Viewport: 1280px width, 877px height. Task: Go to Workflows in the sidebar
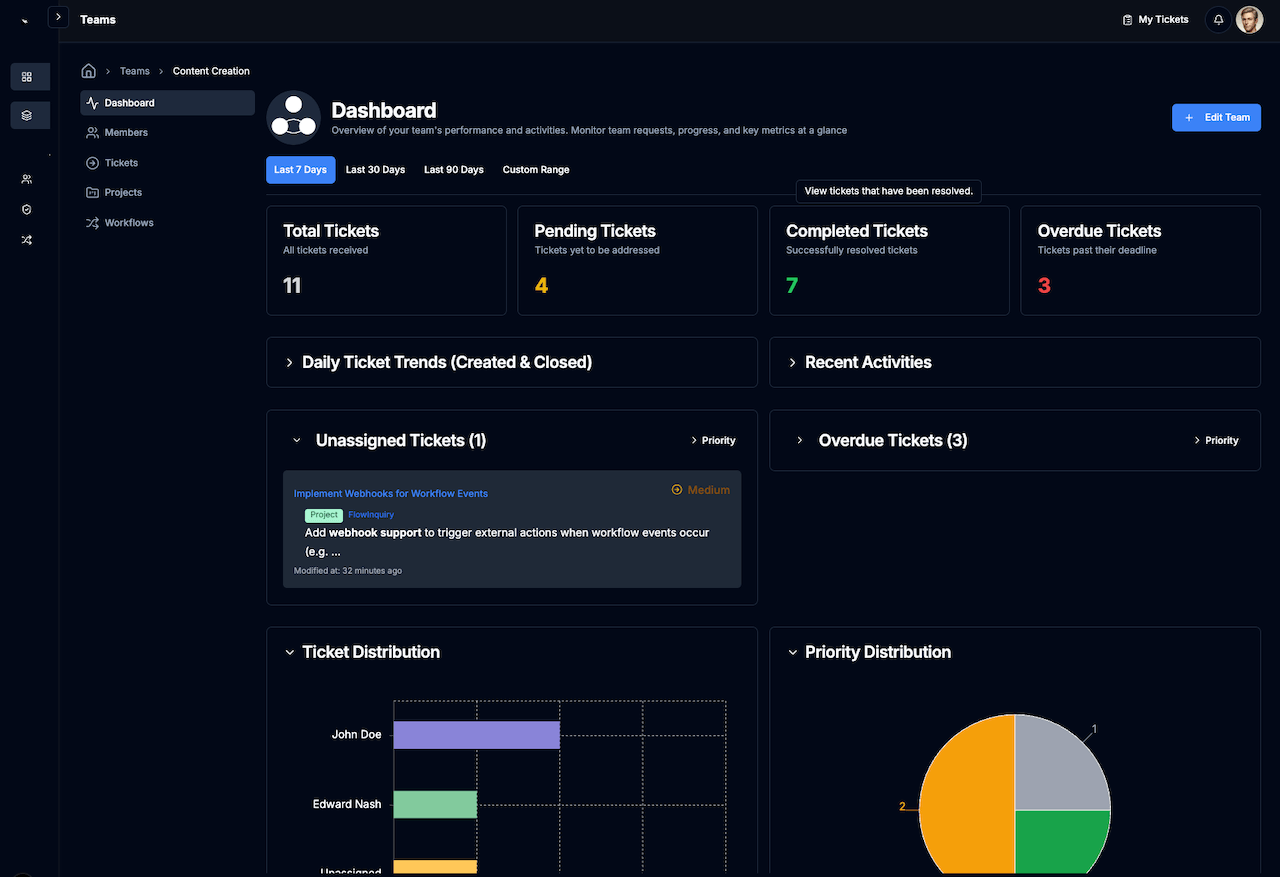point(129,223)
